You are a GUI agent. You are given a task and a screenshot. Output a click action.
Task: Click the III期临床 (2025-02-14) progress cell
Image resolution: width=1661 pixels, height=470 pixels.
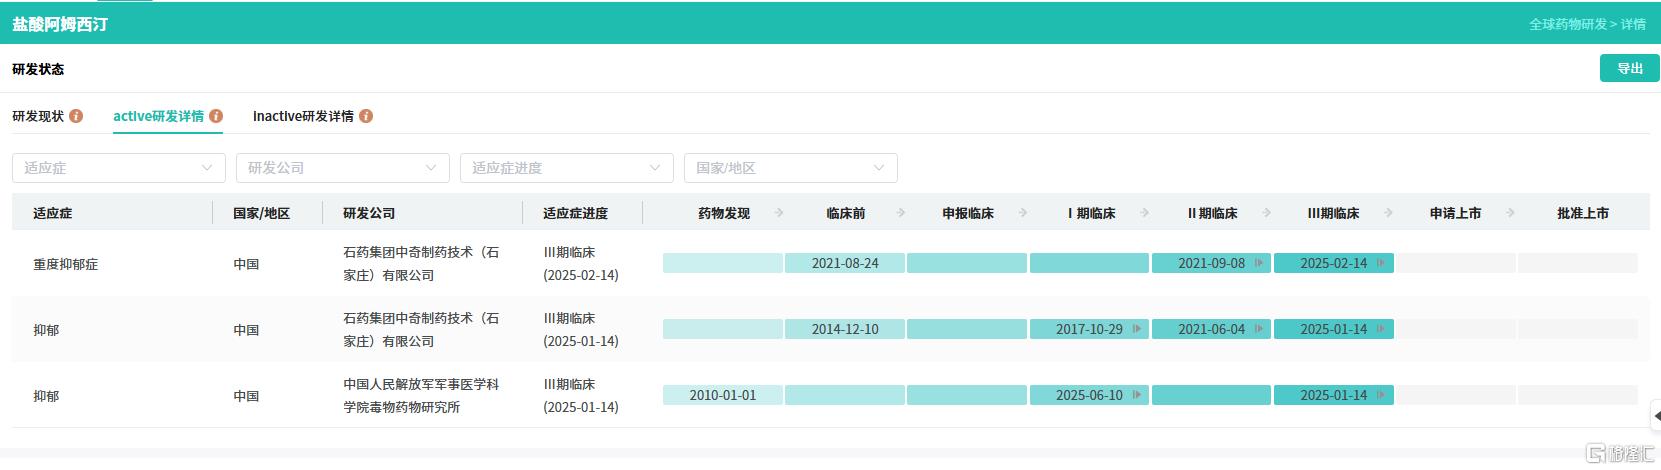pyautogui.click(x=581, y=263)
